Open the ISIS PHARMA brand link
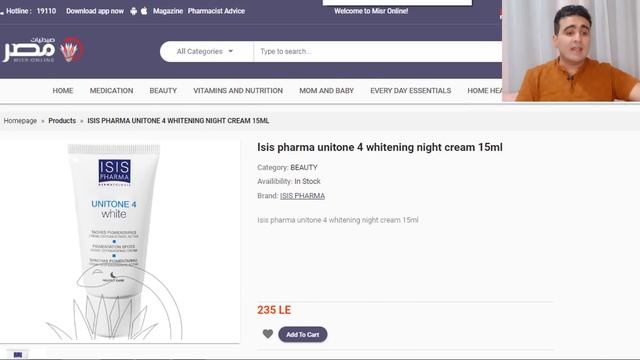The image size is (640, 360). (x=302, y=196)
